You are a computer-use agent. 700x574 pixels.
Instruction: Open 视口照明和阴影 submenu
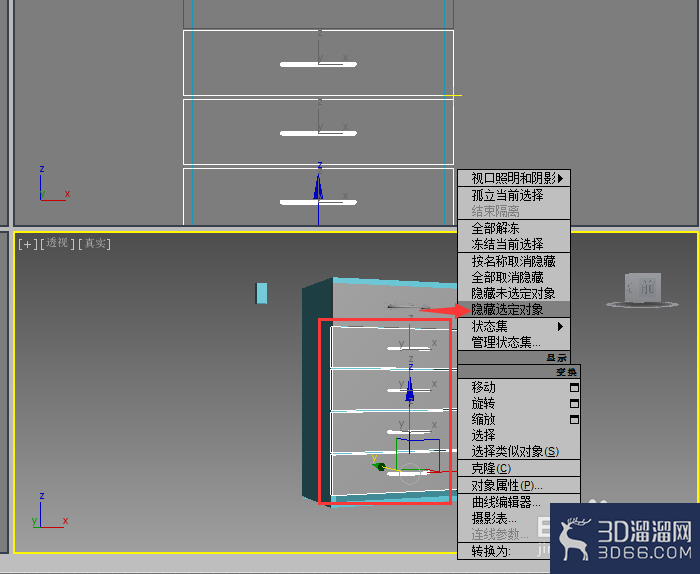click(514, 178)
